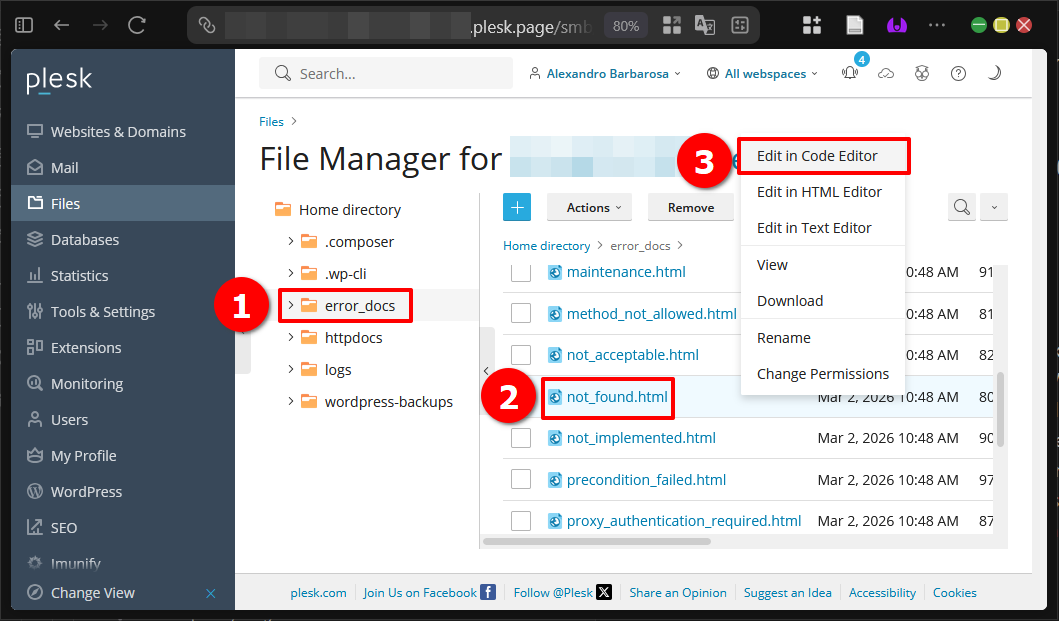The width and height of the screenshot is (1059, 621).
Task: Close the Change View option
Action: pos(211,593)
